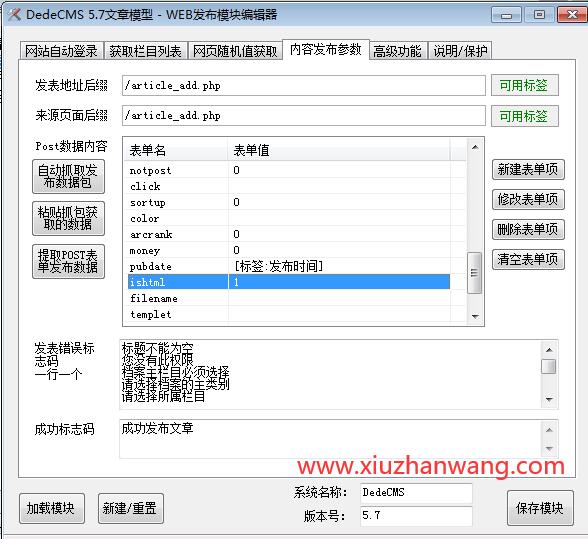Click the 版本号 input field
Viewport: 588px width, 539px height.
click(416, 516)
